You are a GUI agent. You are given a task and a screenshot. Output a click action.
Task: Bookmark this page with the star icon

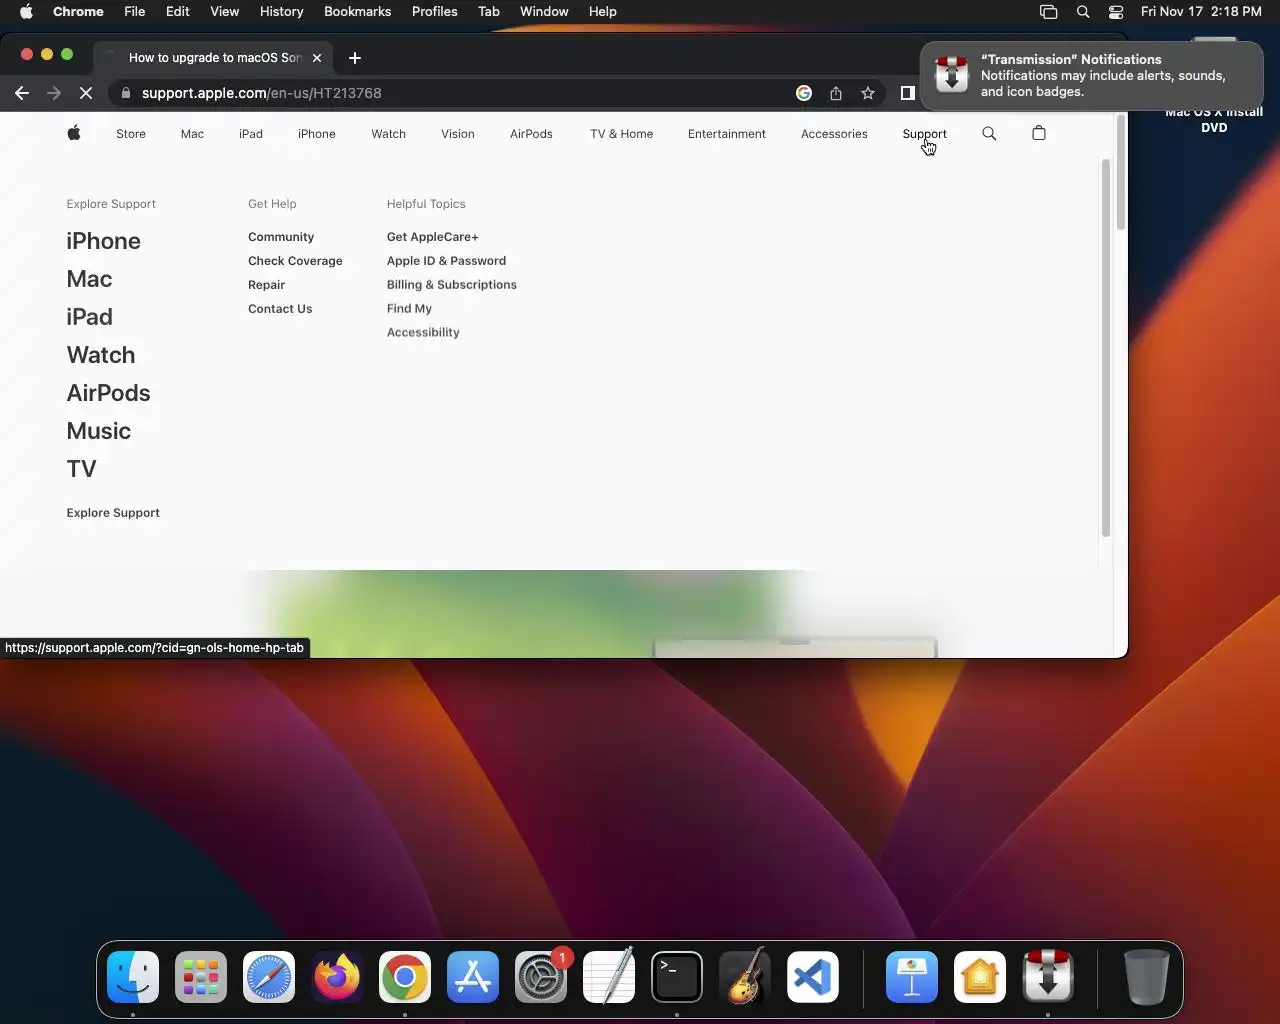point(868,93)
